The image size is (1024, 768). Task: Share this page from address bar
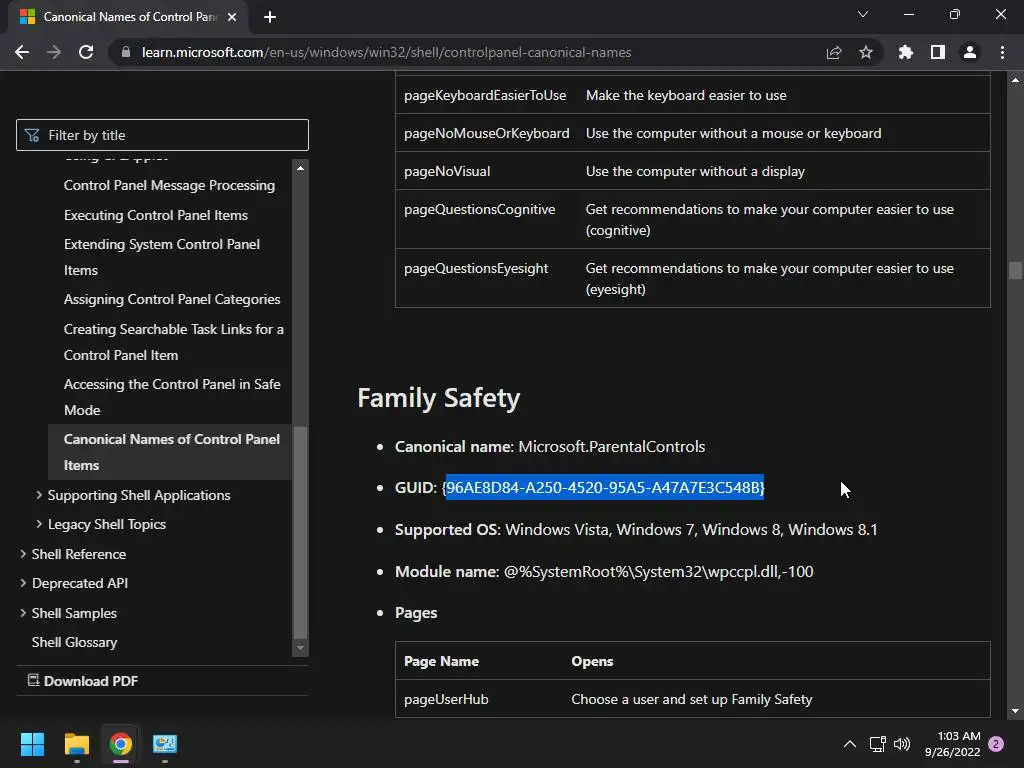[834, 52]
